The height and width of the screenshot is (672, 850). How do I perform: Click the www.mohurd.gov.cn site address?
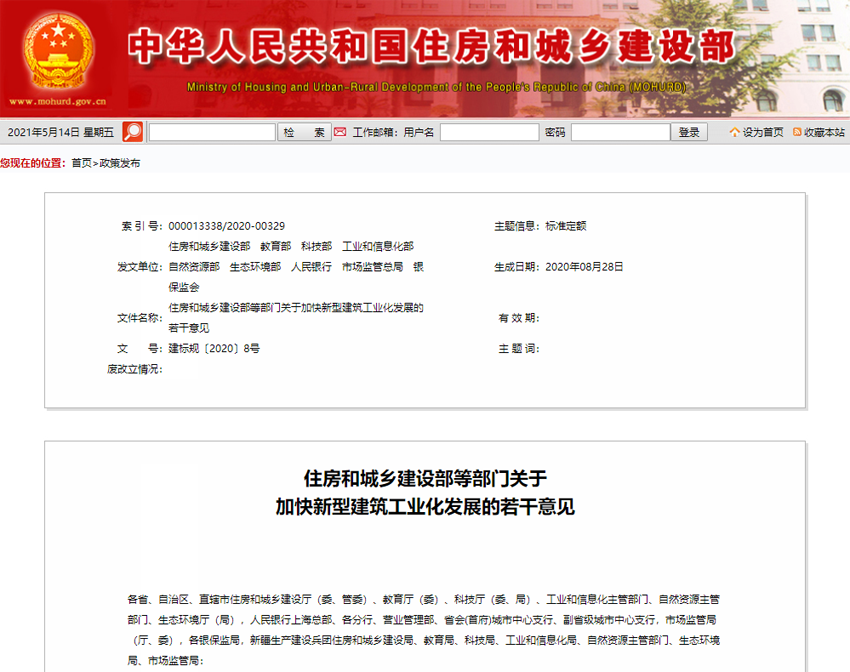tap(57, 101)
